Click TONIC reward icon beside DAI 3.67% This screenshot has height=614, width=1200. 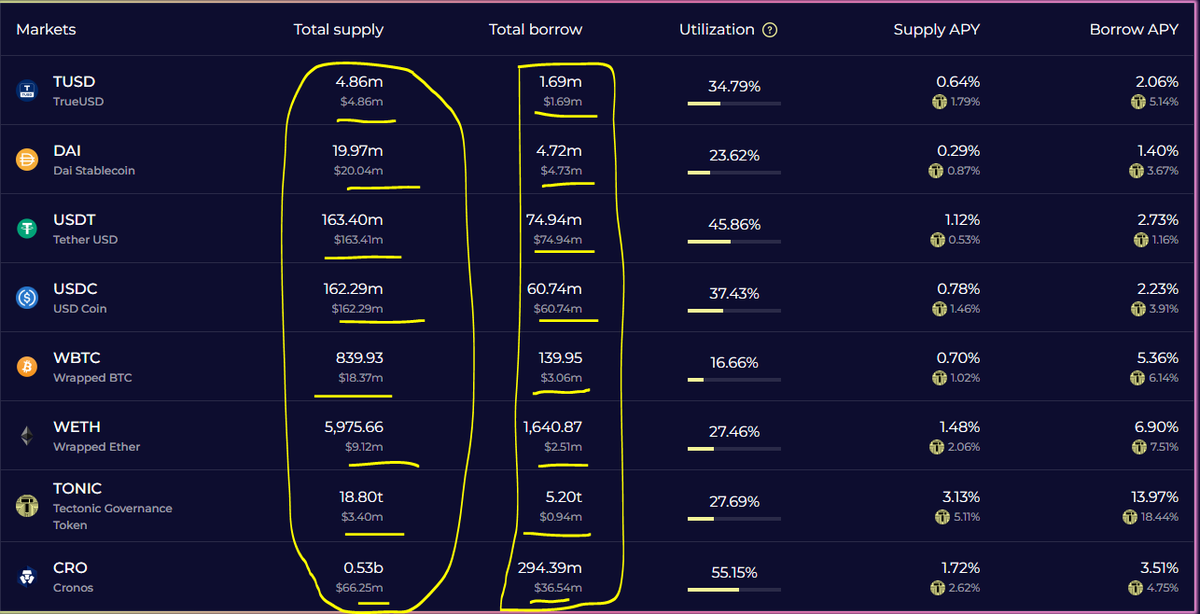tap(1138, 171)
